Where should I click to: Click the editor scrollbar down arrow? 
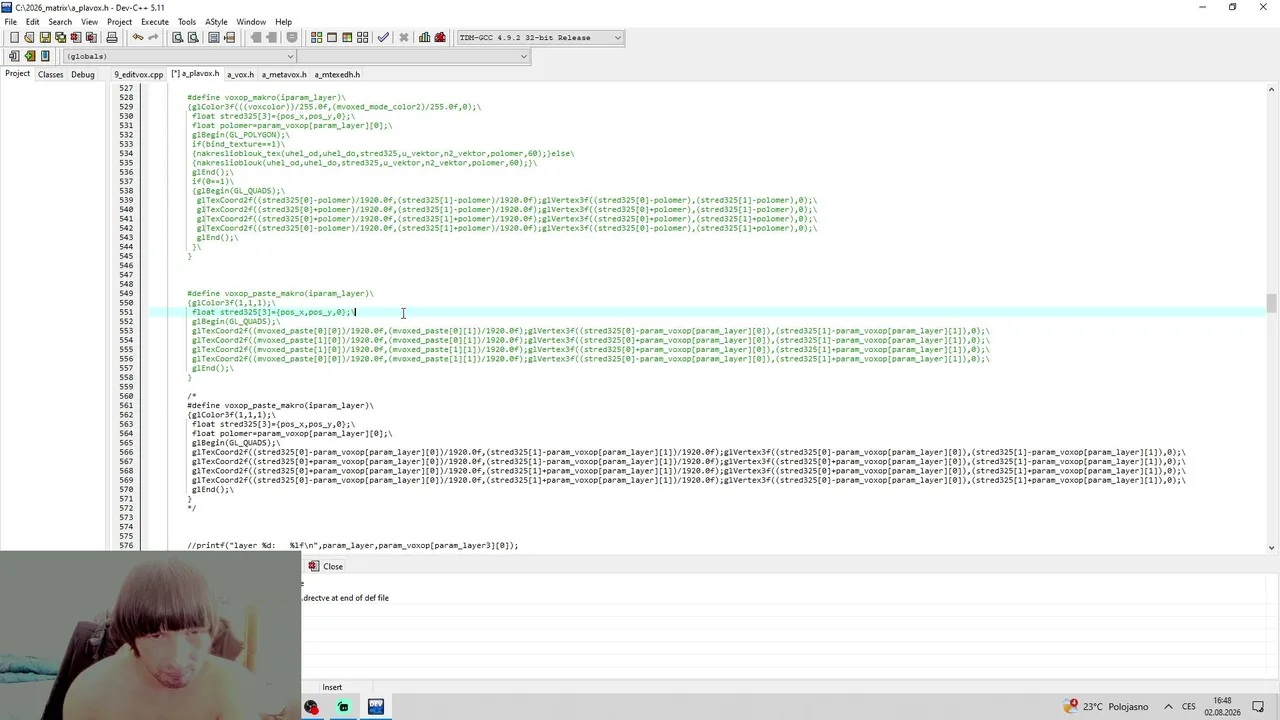[x=1272, y=547]
